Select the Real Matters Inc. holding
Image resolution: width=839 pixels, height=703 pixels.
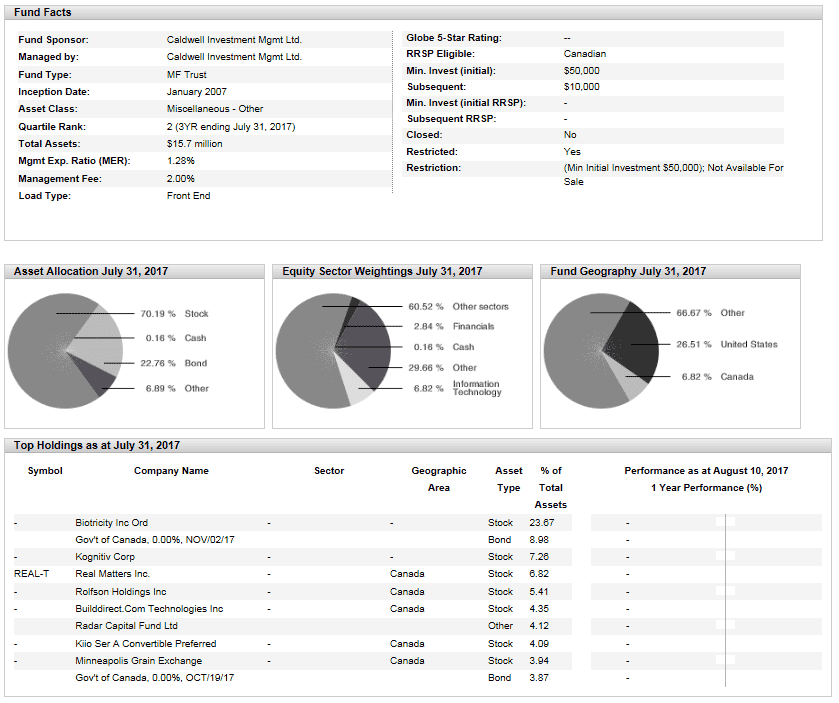[x=112, y=574]
